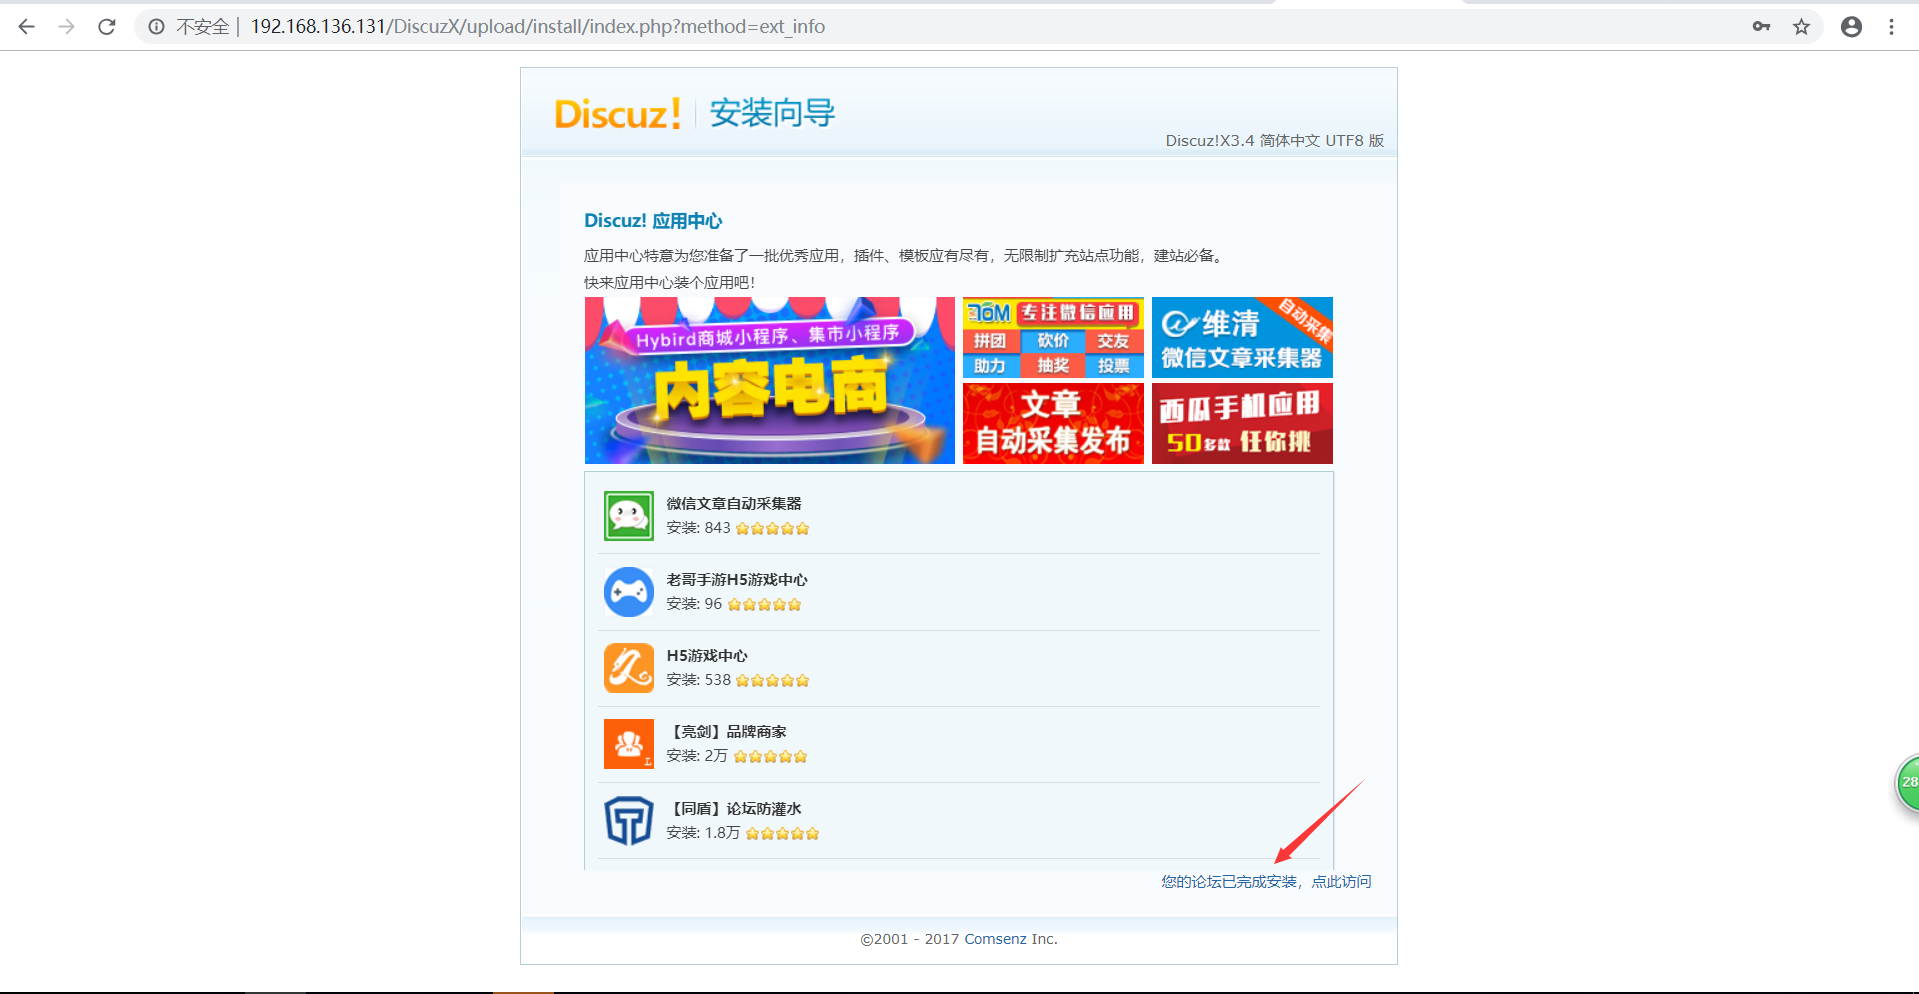
Task: Click the browser forward arrow
Action: point(67,27)
